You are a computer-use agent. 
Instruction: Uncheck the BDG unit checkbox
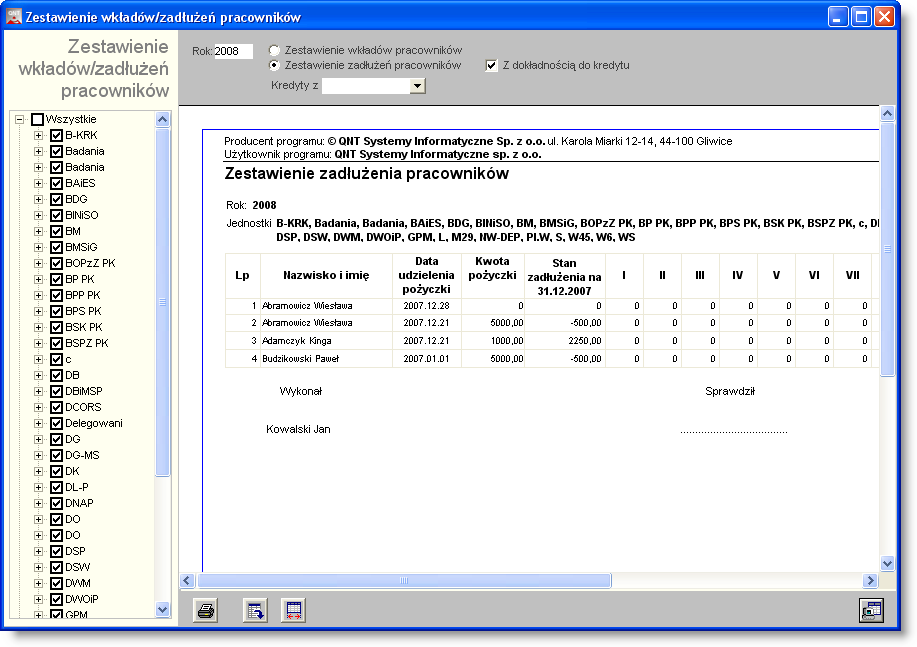(56, 199)
